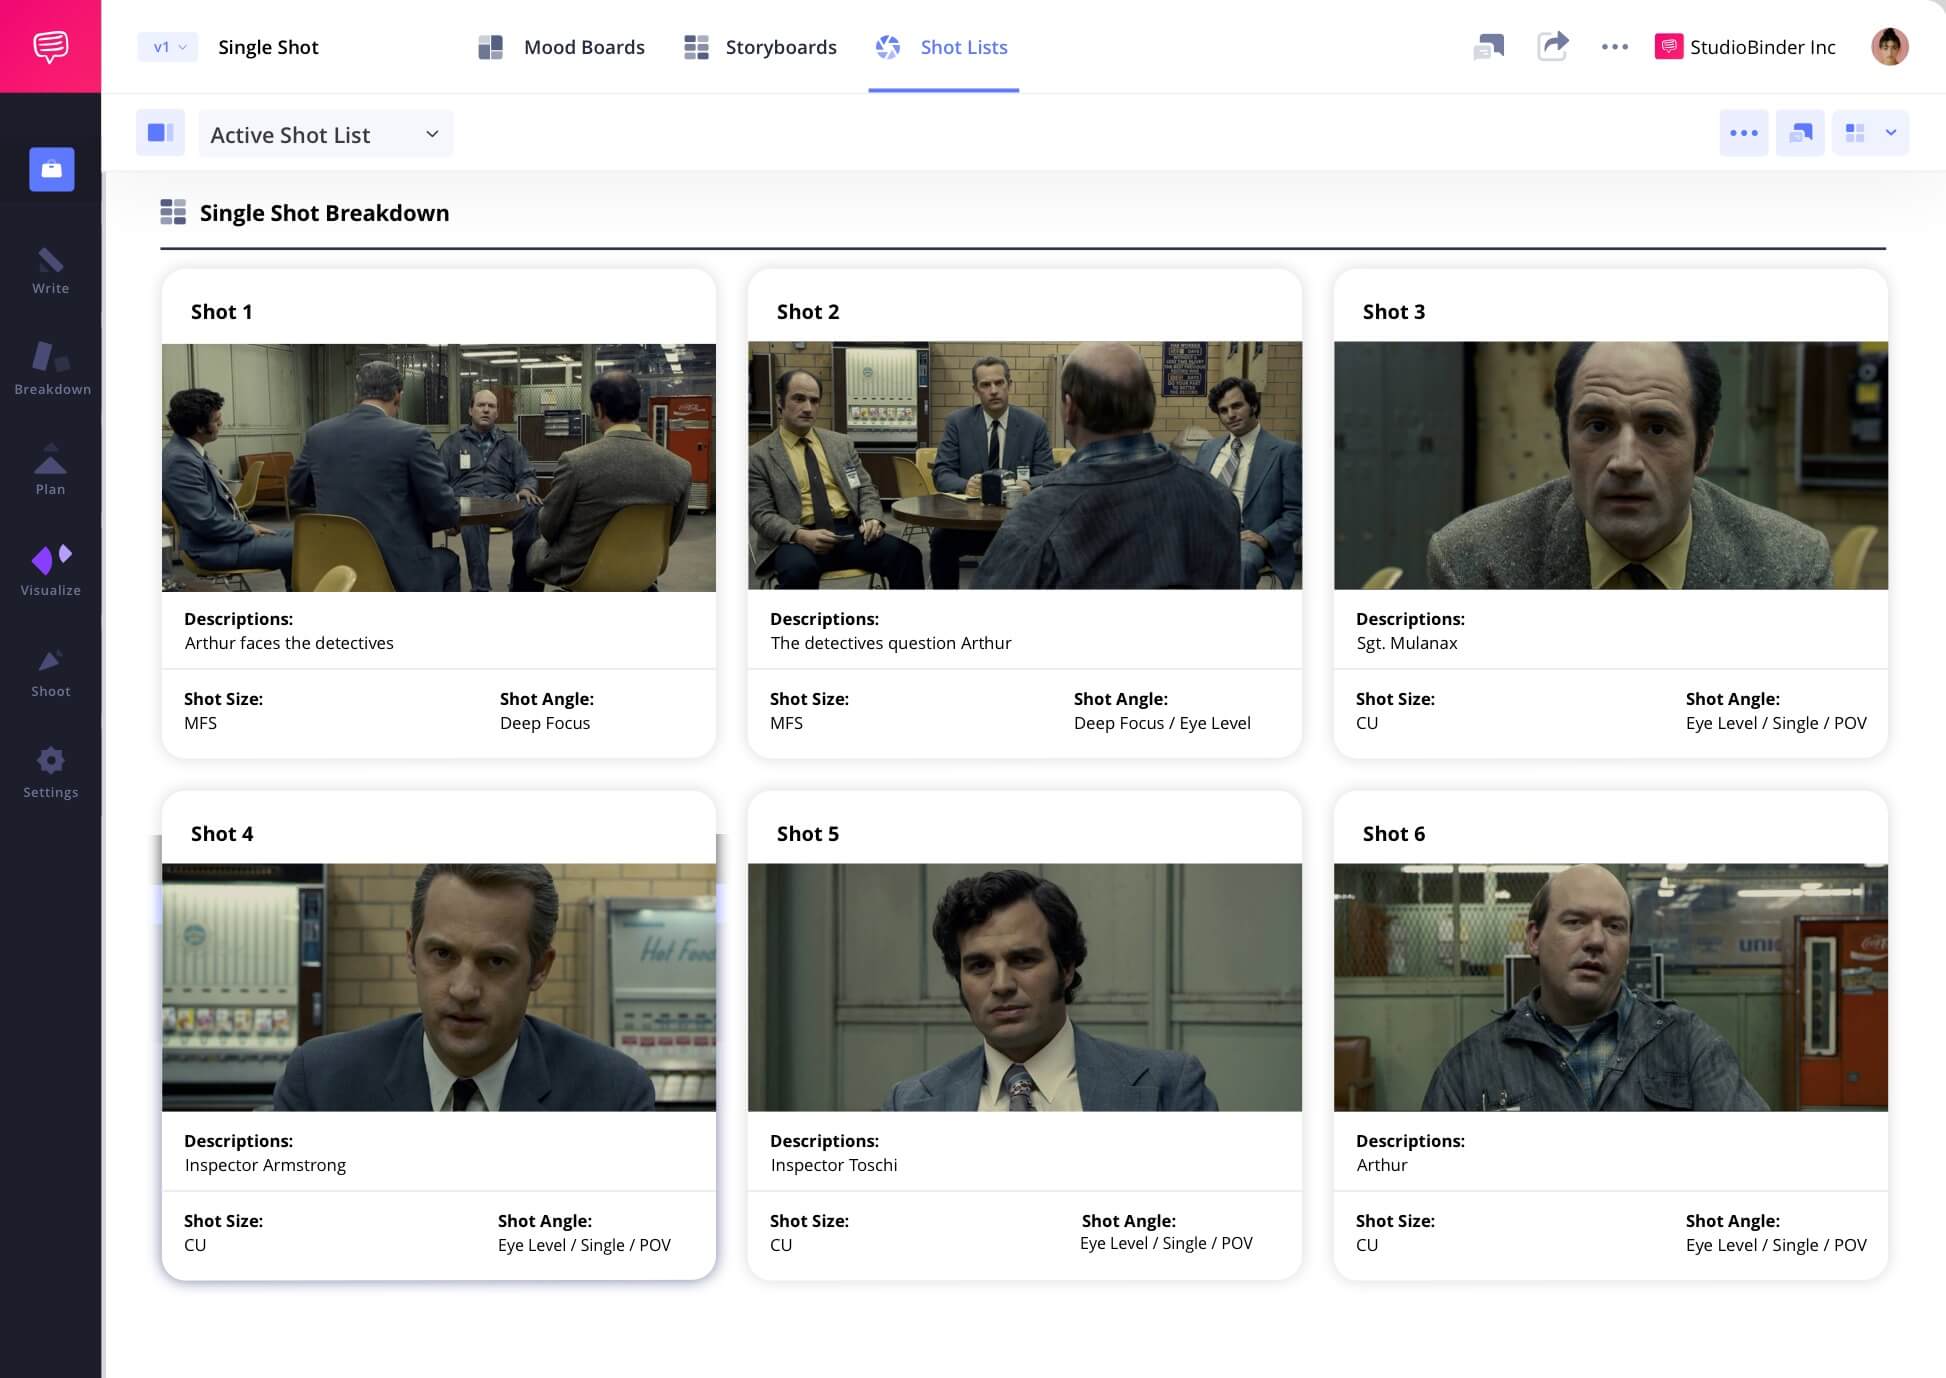Open the Write section in sidebar
Screen dimensions: 1946x1378
click(50, 271)
